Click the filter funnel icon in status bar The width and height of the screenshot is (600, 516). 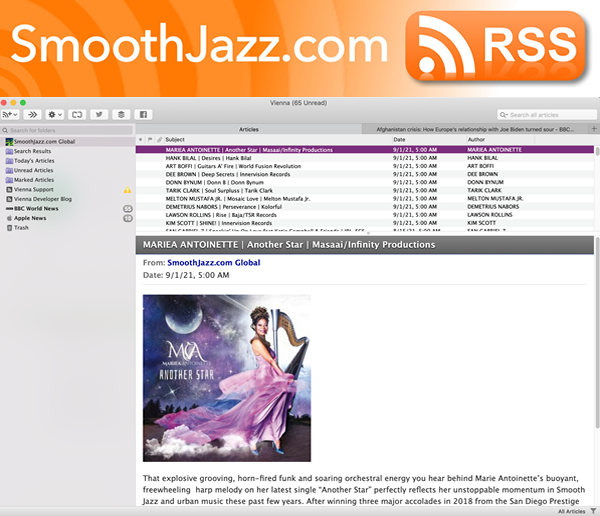[x=593, y=511]
